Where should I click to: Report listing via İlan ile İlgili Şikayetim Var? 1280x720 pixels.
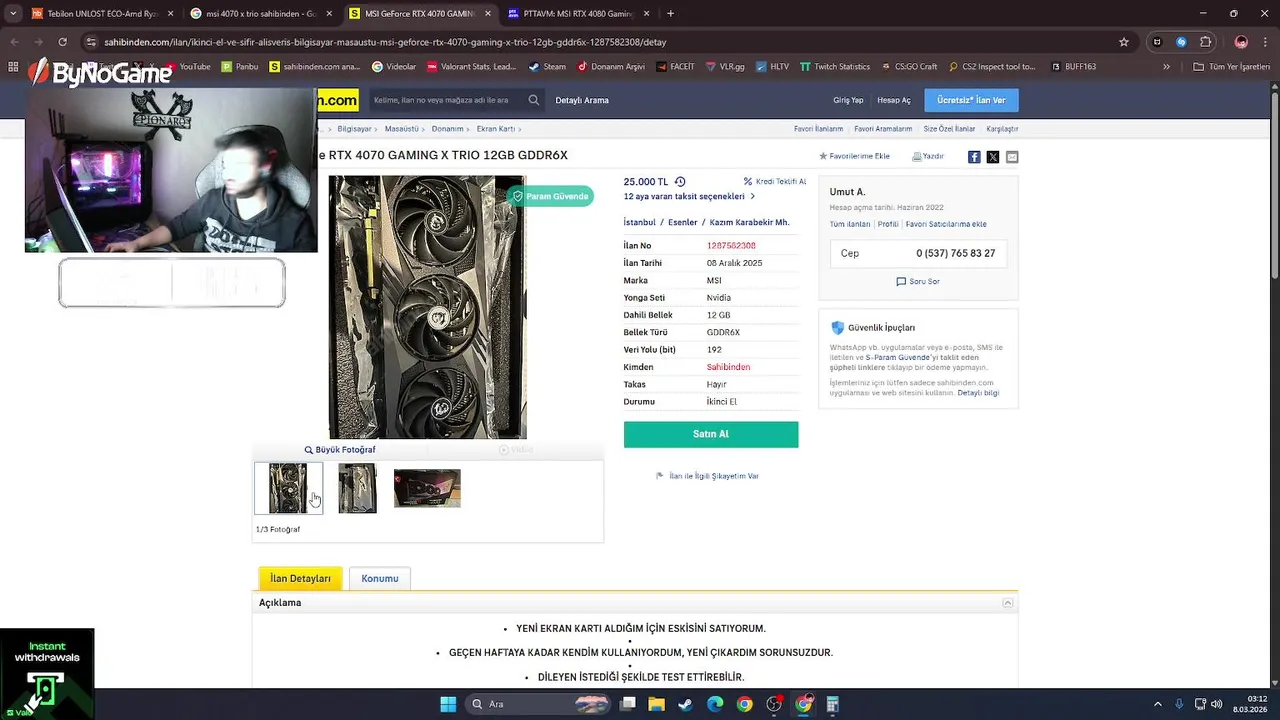pos(707,476)
